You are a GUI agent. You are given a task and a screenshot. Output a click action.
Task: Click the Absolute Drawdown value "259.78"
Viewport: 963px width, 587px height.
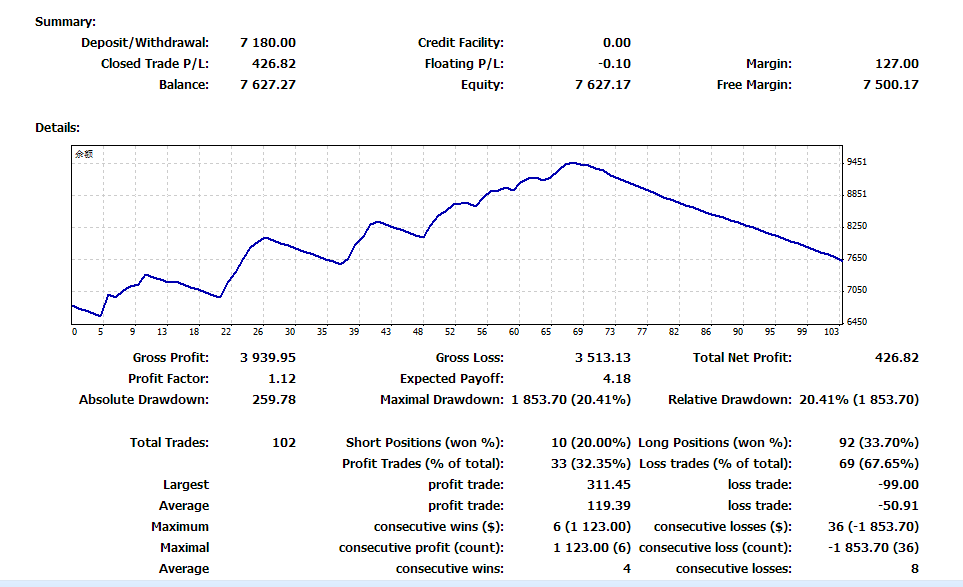click(x=274, y=399)
